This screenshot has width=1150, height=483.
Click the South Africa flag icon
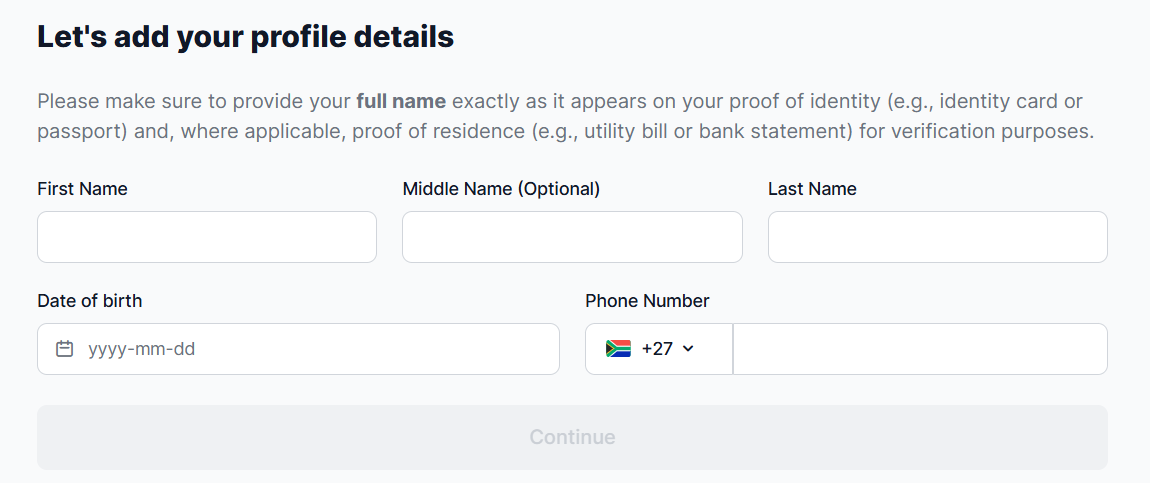[618, 349]
